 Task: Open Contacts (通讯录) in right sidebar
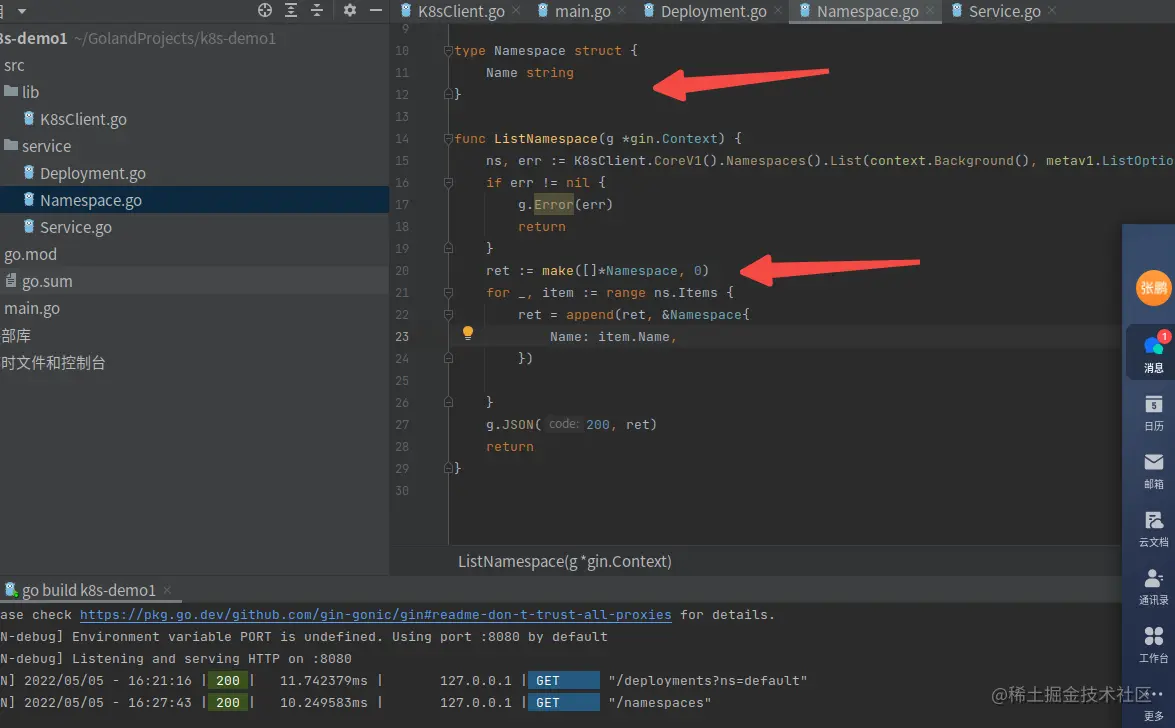click(1153, 586)
